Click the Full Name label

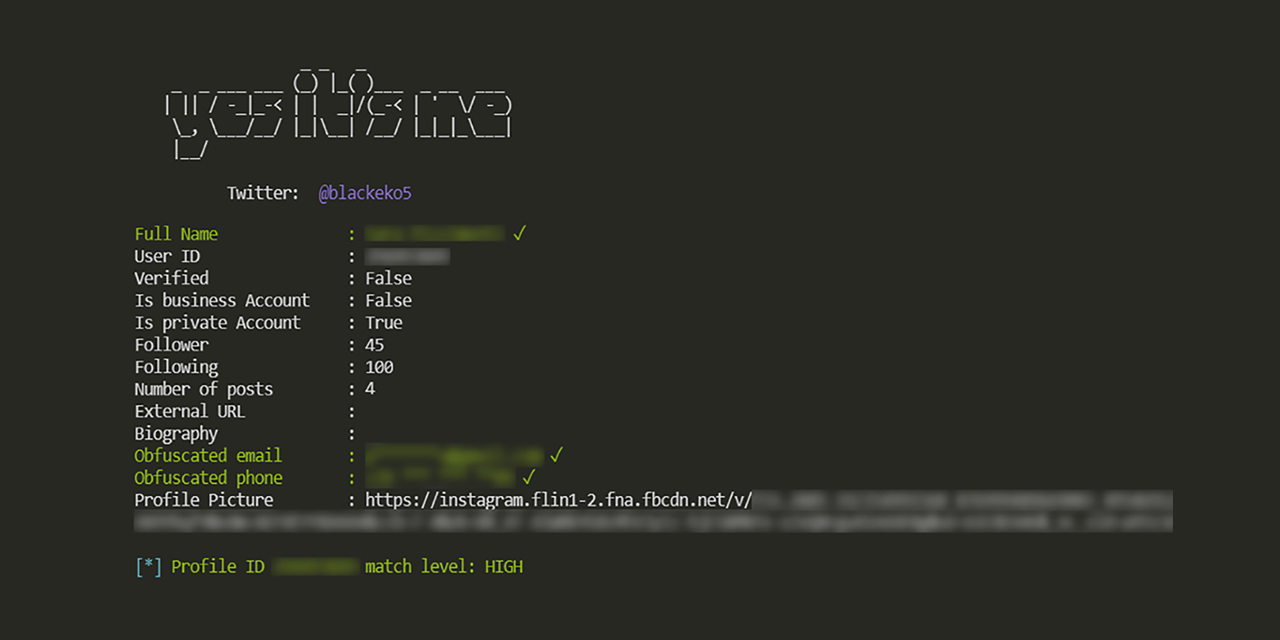[x=176, y=233]
